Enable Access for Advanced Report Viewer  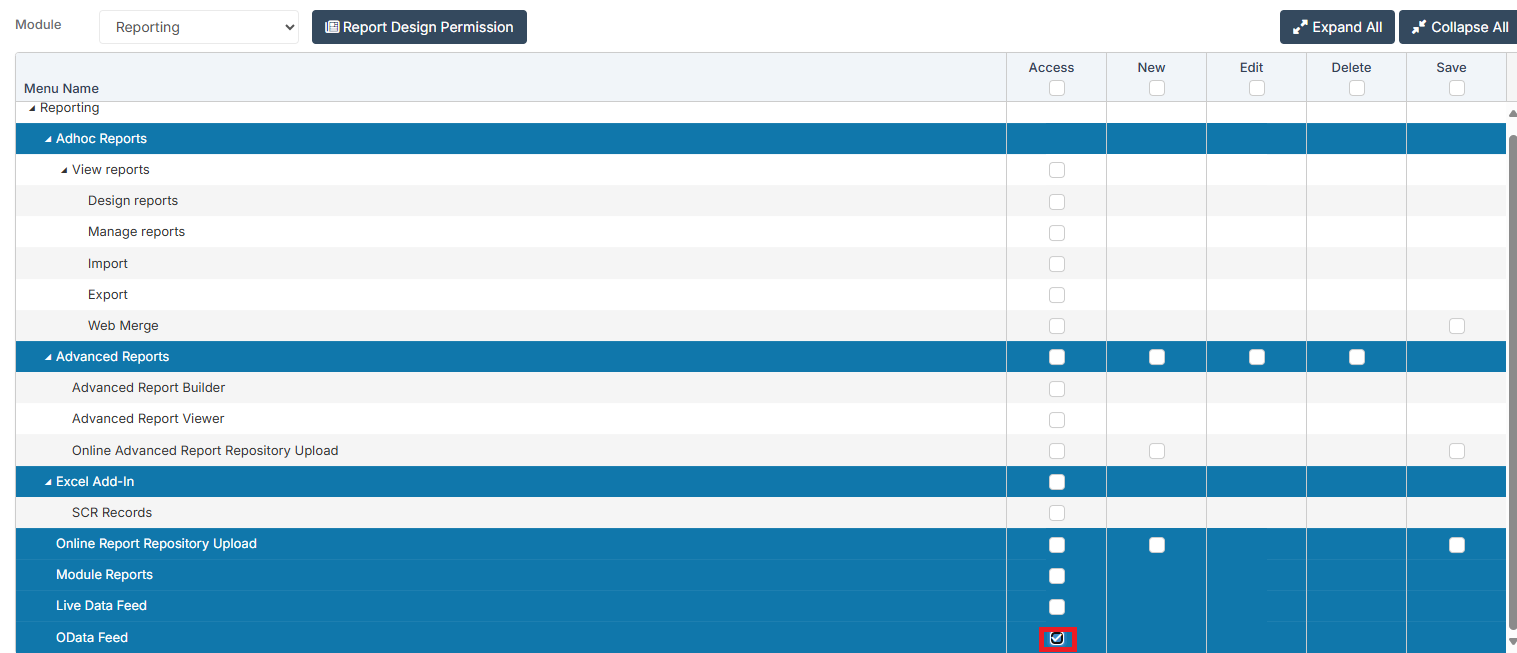coord(1057,420)
